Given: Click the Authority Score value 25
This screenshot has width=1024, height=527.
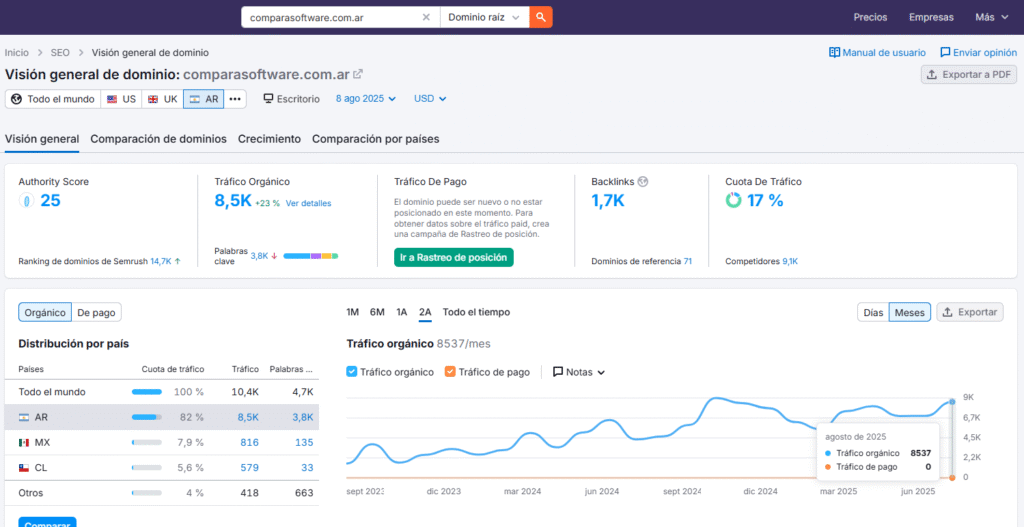Looking at the screenshot, I should pyautogui.click(x=50, y=201).
